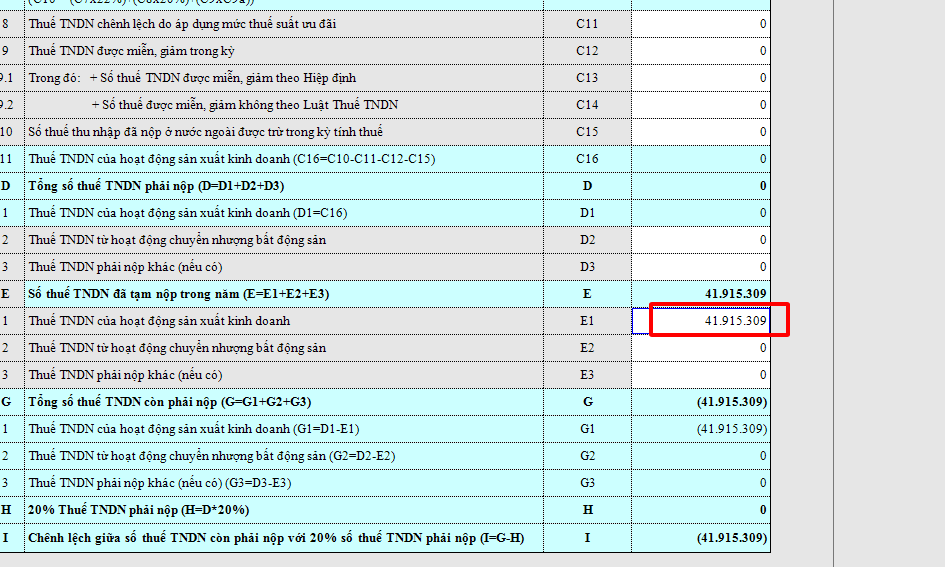945x567 pixels.
Task: Select the H code cell in the code column
Action: (587, 510)
